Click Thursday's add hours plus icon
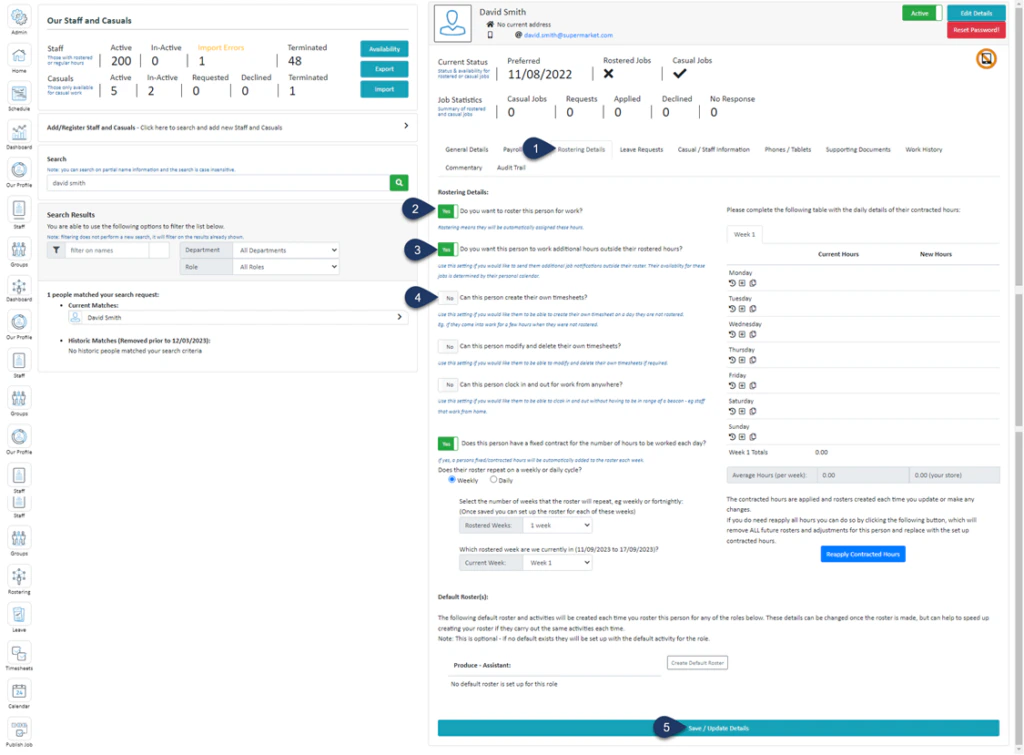The width and height of the screenshot is (1024, 755). point(742,360)
